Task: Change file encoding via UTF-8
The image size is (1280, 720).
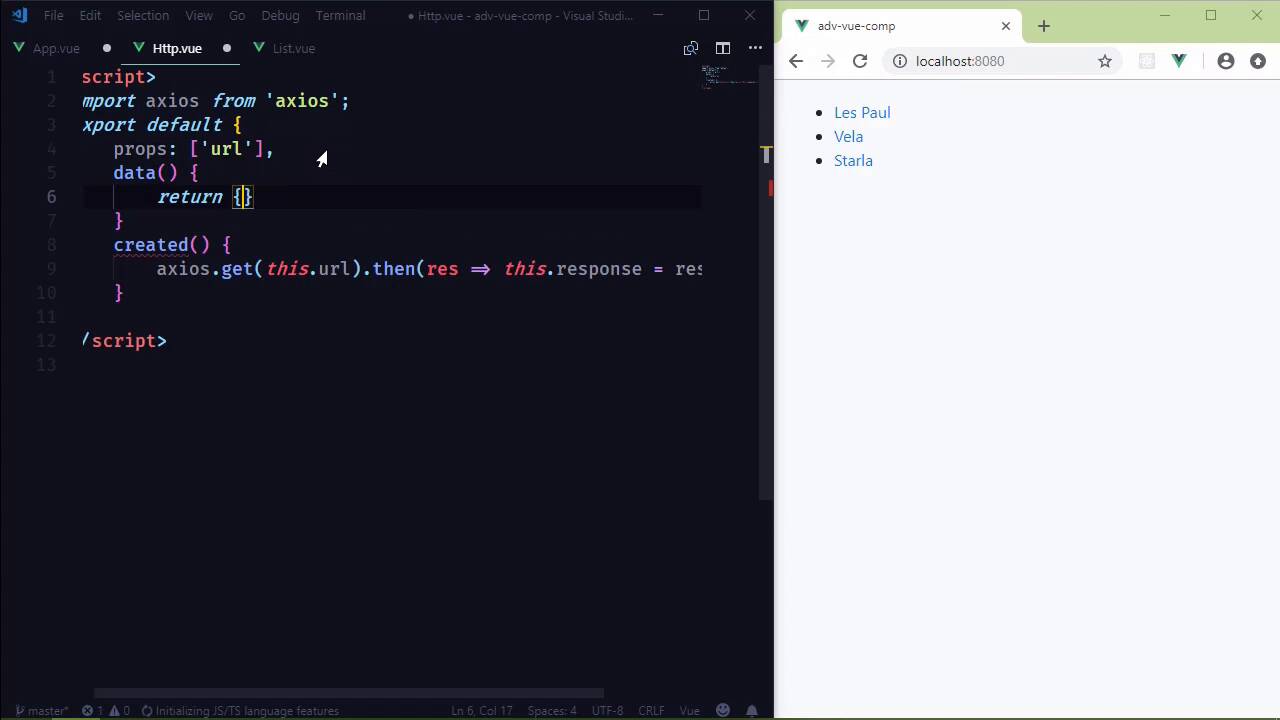Action: pos(607,711)
